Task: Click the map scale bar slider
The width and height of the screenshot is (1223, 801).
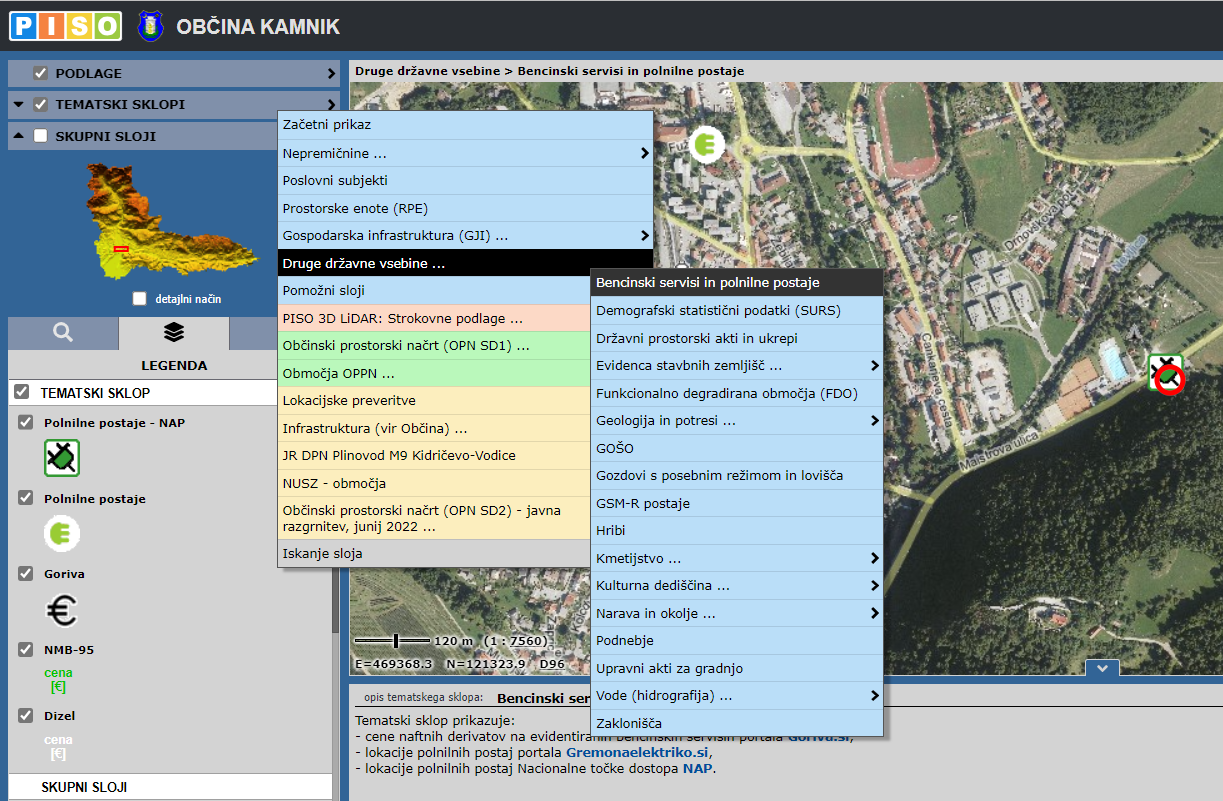Action: (x=397, y=640)
